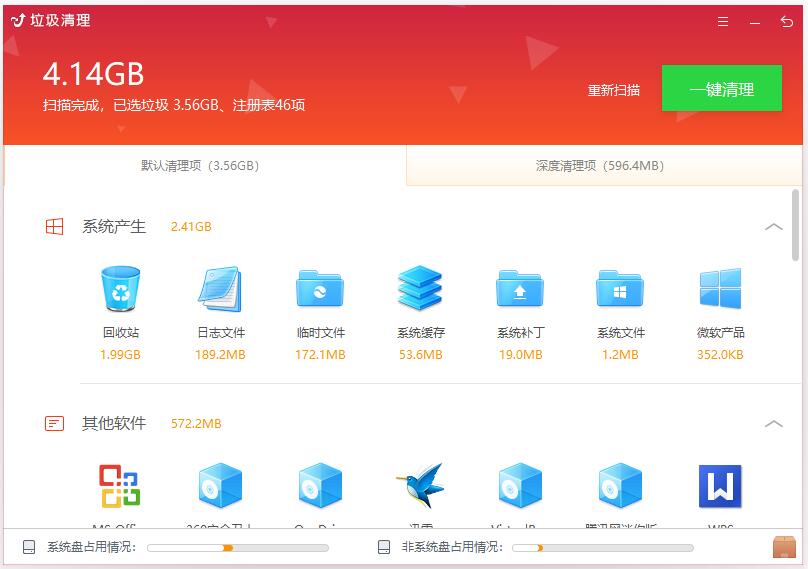Click the WPS icon
Viewport: 808px width, 569px height.
tap(720, 486)
